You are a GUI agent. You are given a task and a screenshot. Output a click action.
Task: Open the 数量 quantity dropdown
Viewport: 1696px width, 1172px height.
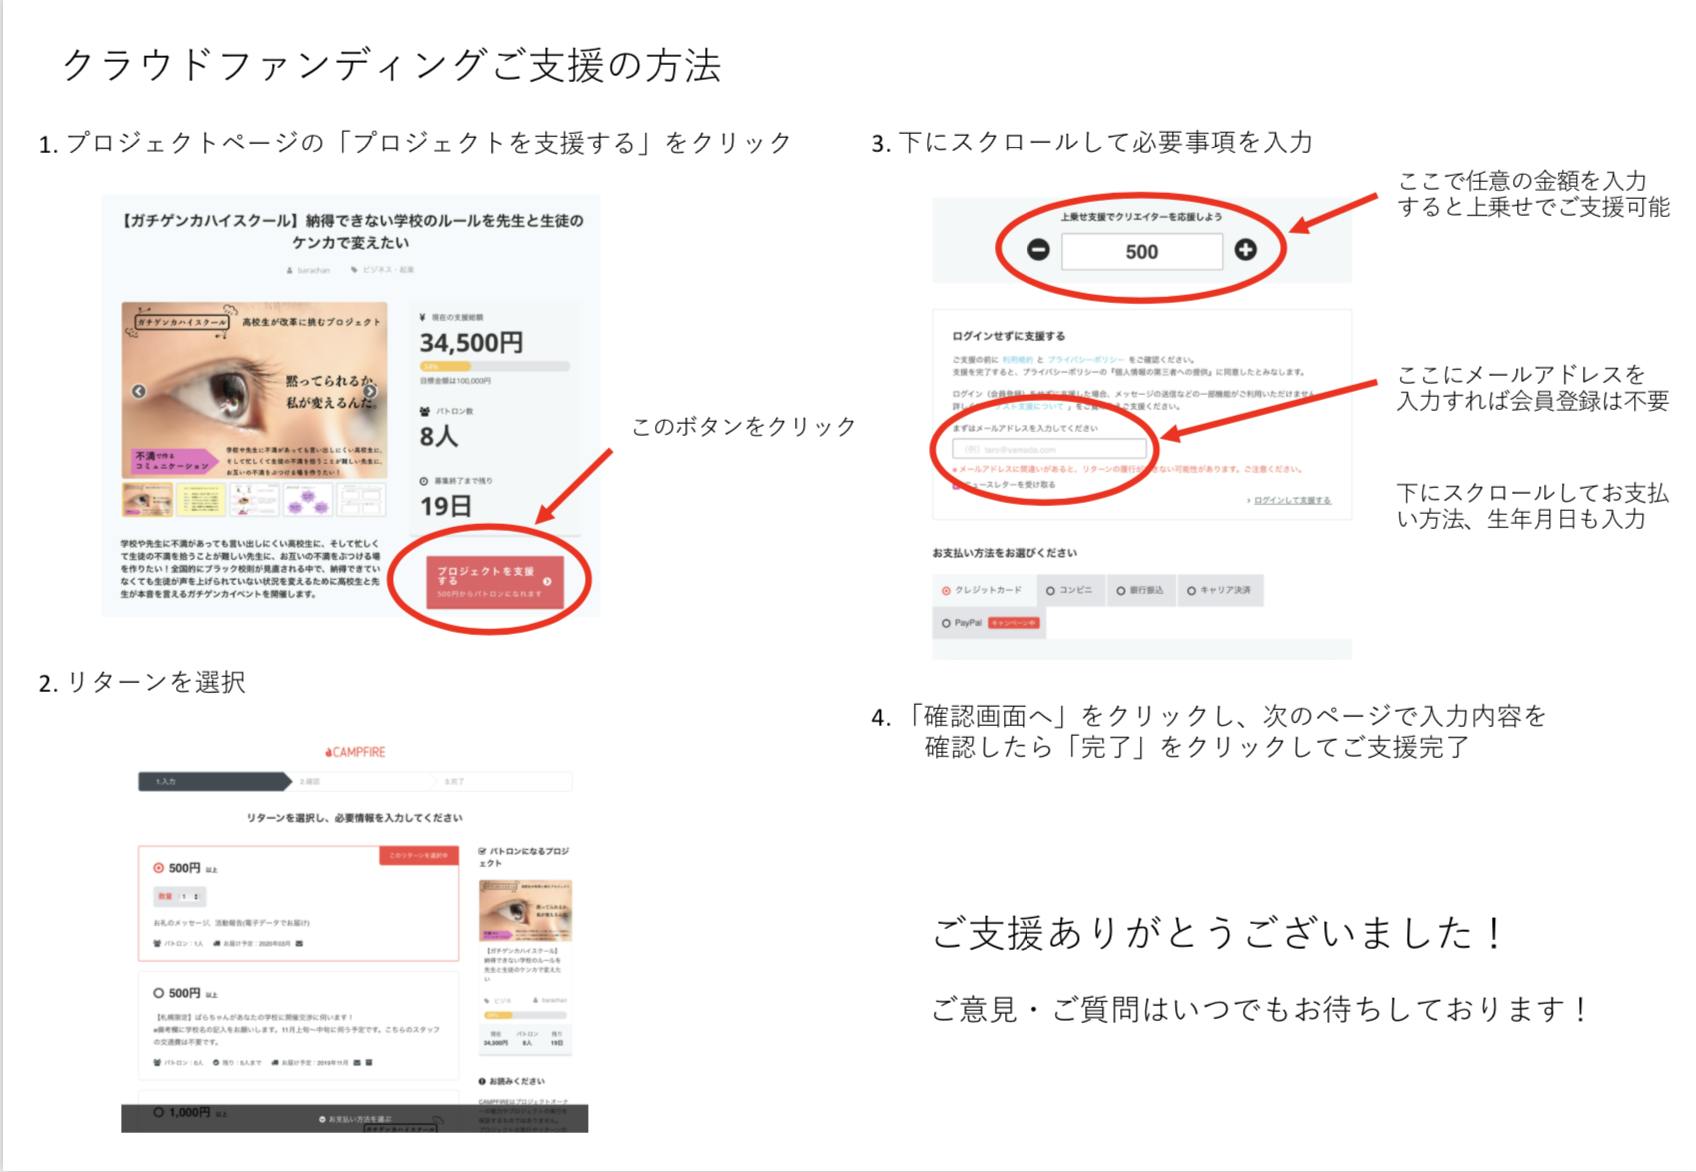pos(180,897)
